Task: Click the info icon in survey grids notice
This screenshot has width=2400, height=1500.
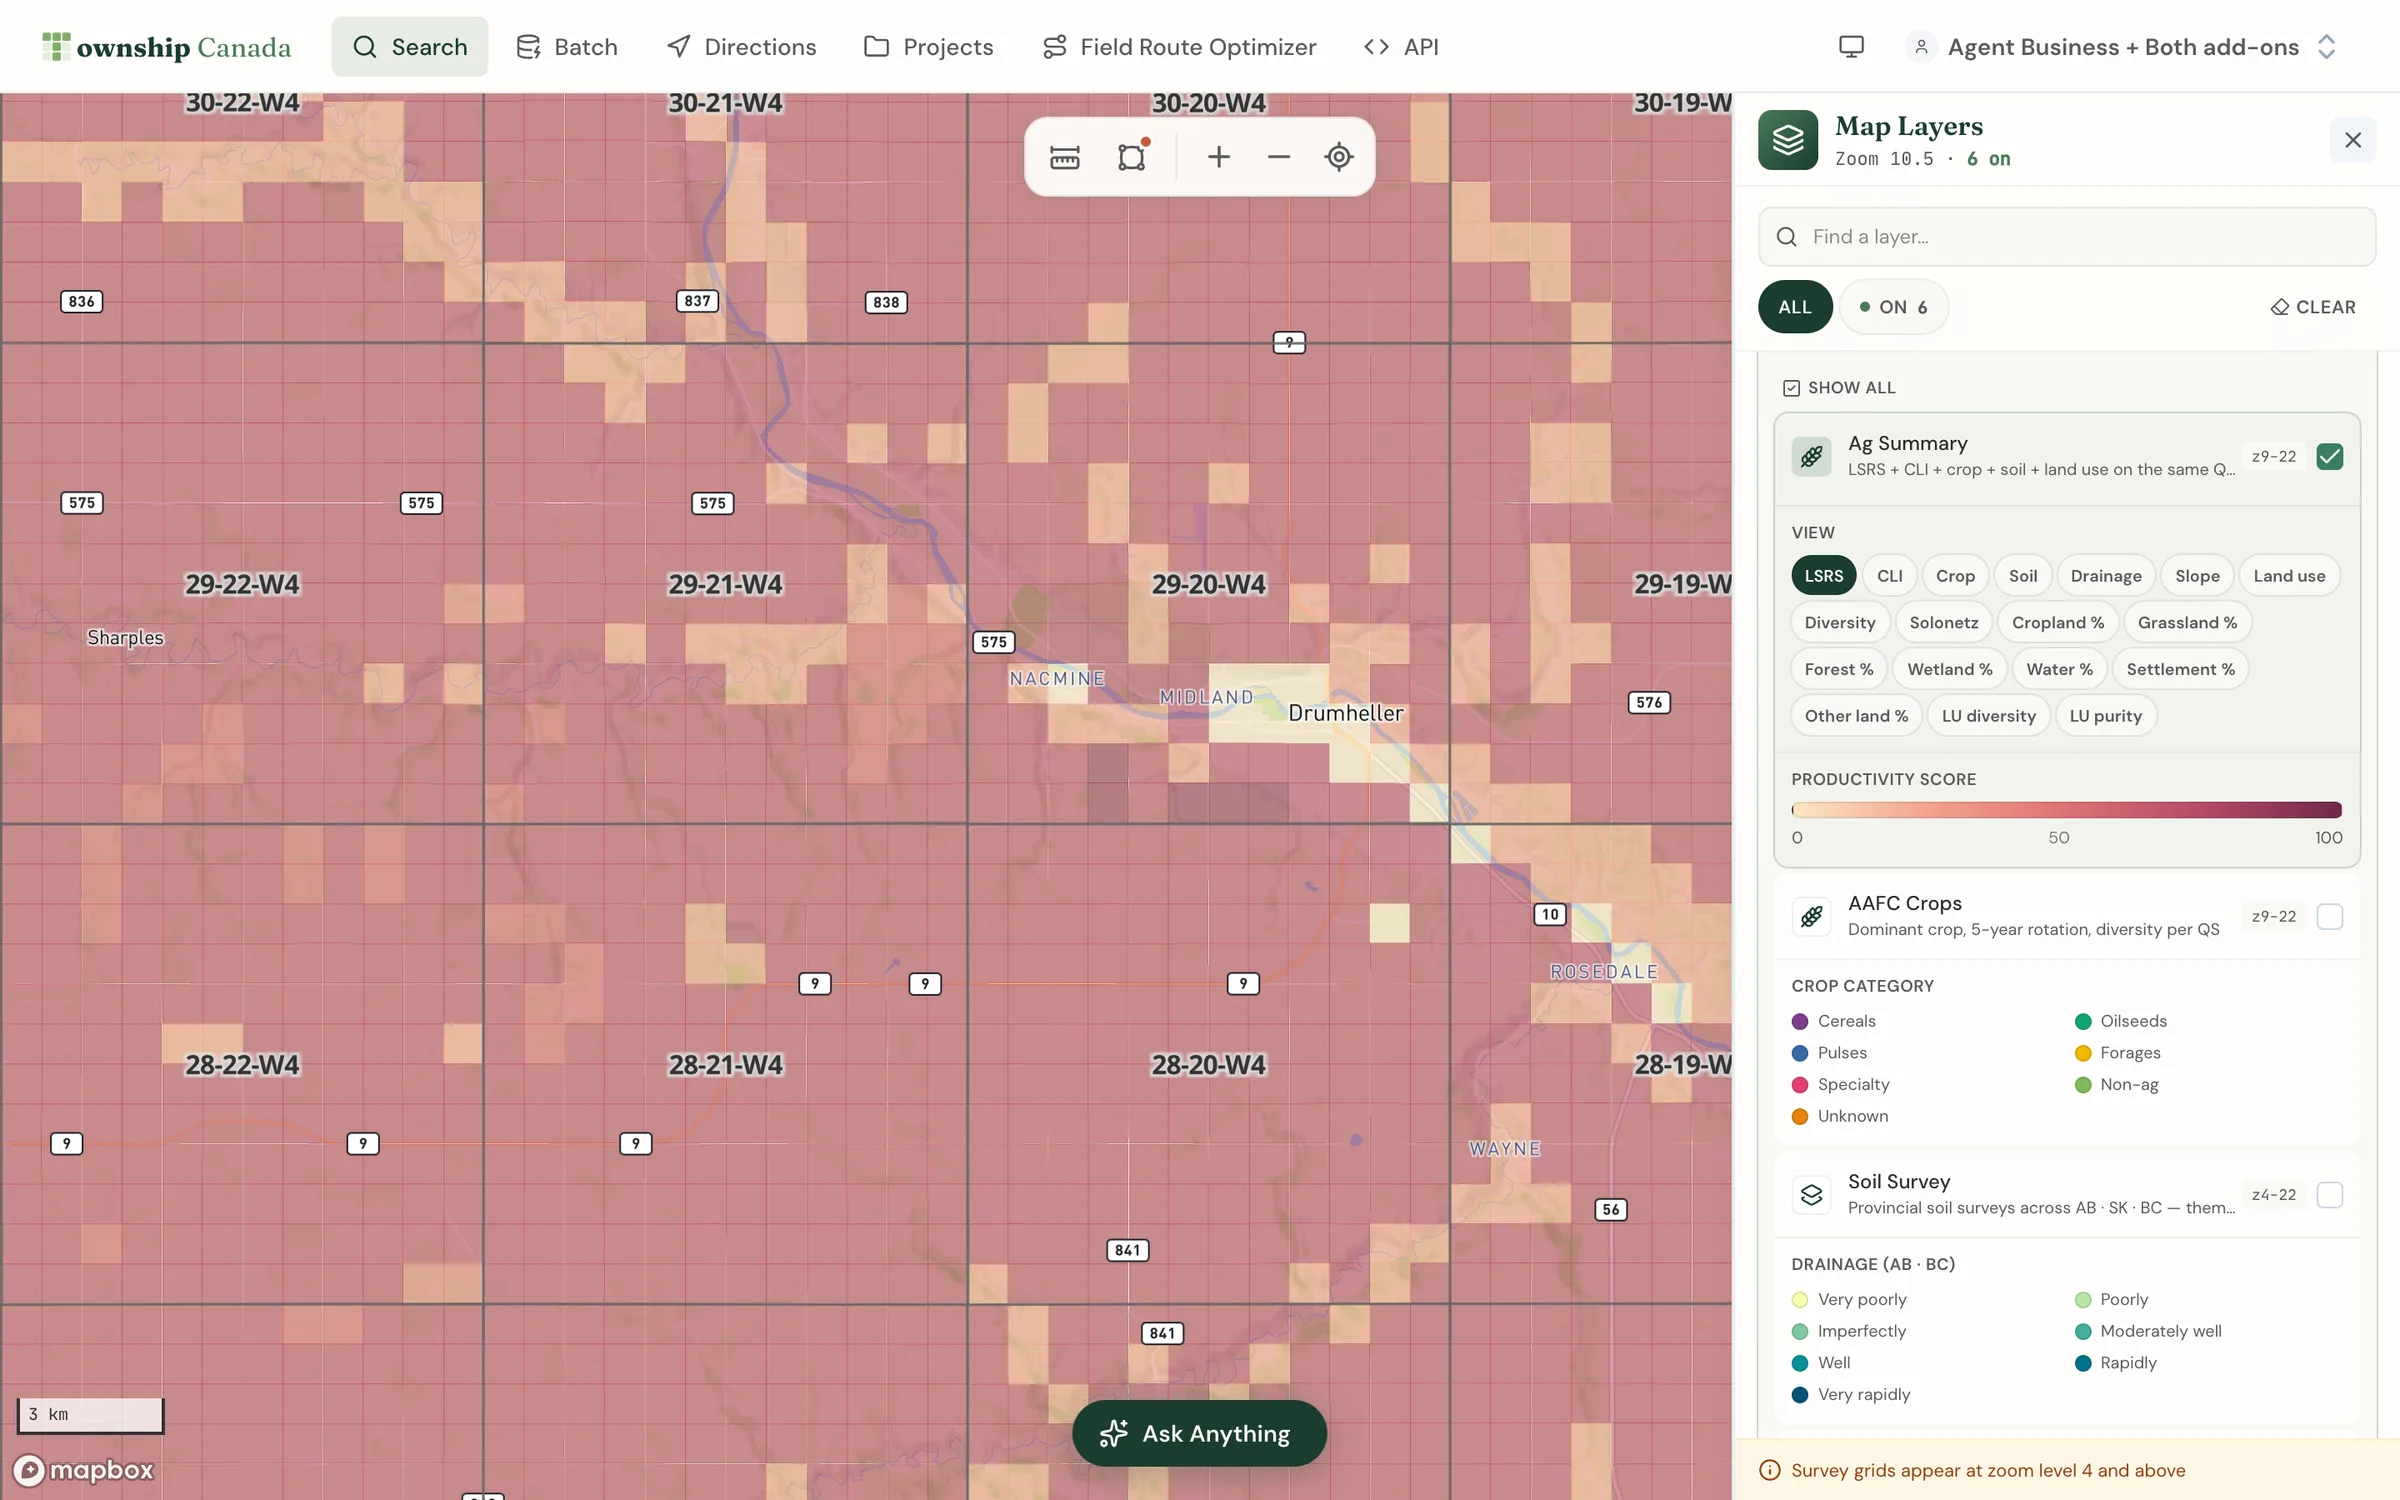Action: pyautogui.click(x=1769, y=1470)
